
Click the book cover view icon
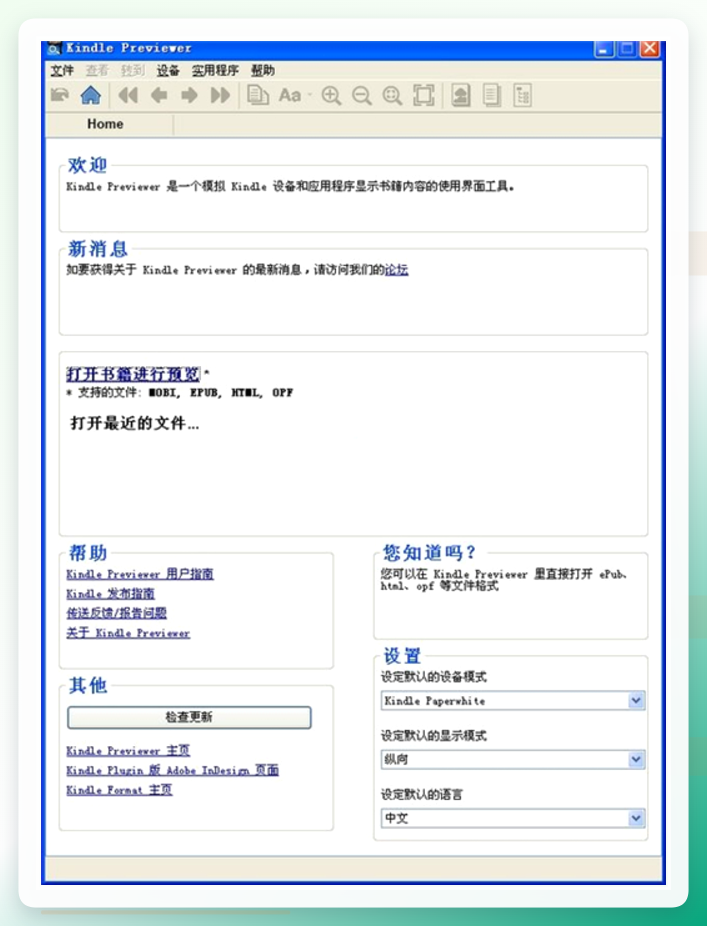(461, 95)
